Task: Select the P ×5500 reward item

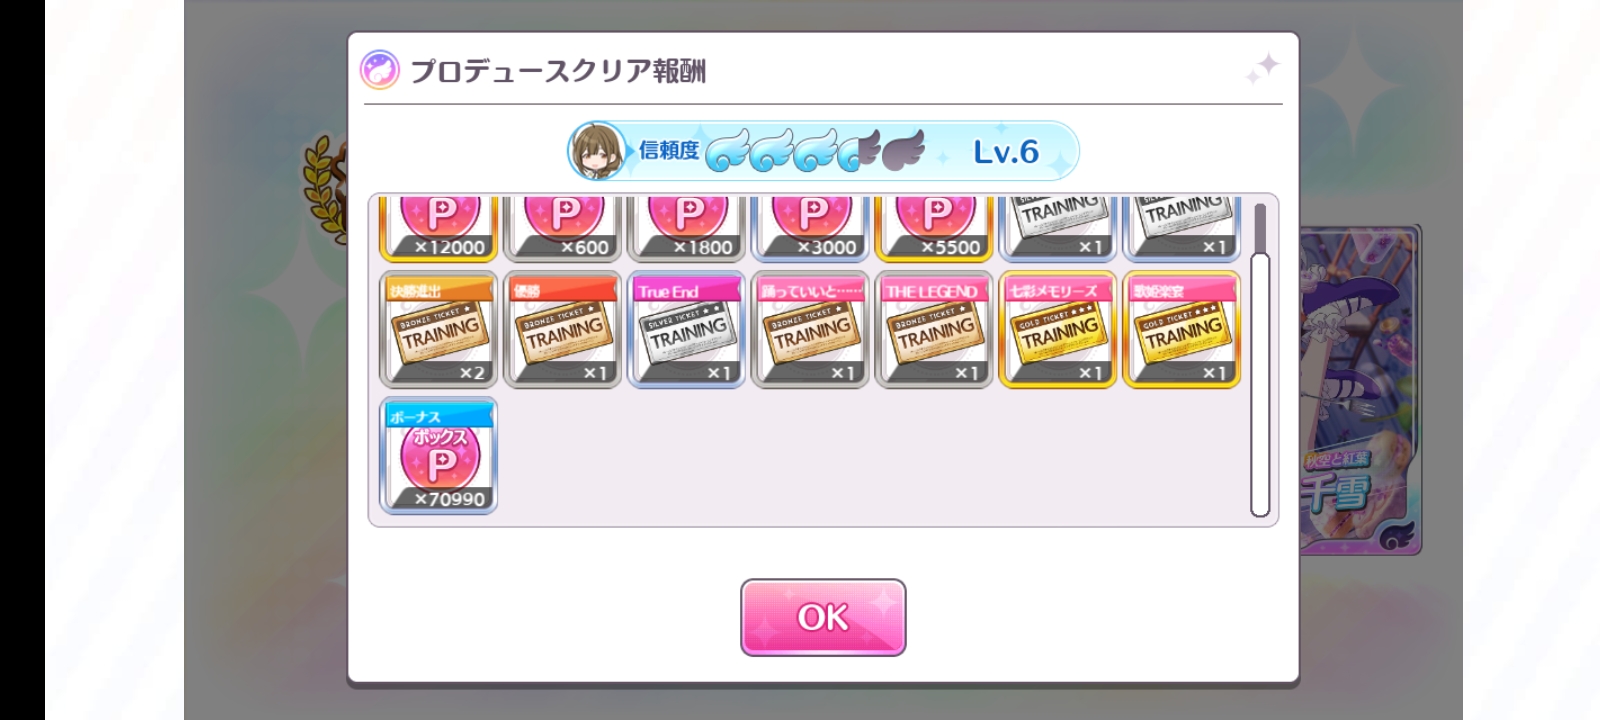Action: 934,229
